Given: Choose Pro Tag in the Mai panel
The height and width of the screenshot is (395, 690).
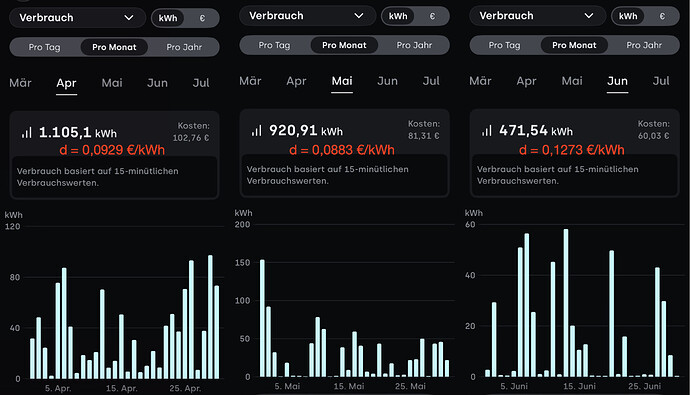Looking at the screenshot, I should point(274,45).
